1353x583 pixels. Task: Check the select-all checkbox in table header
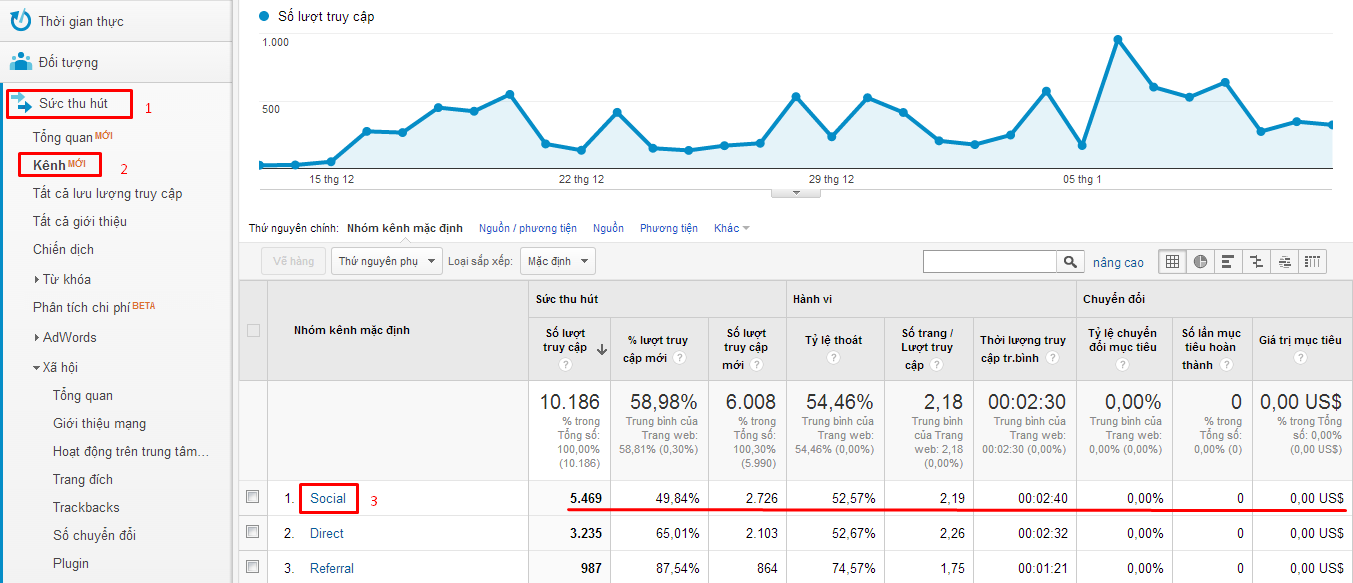pos(253,330)
